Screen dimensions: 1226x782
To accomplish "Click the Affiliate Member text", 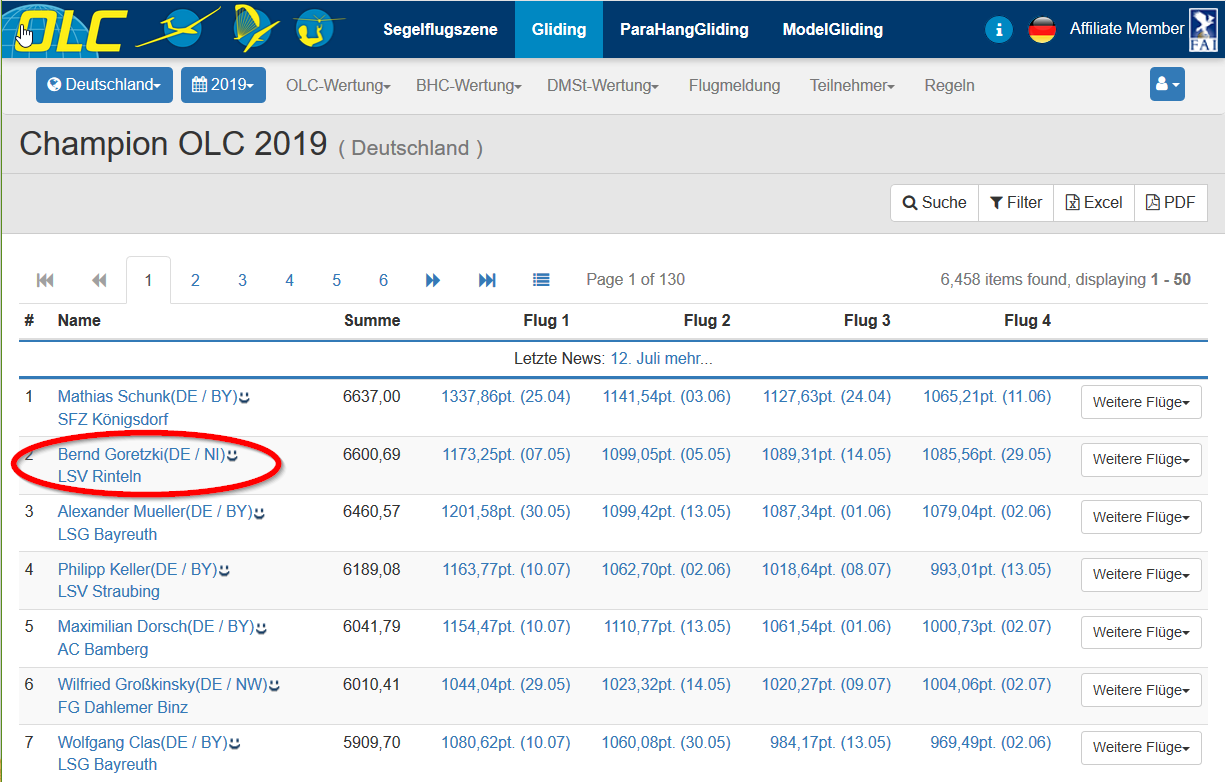I will [1127, 29].
